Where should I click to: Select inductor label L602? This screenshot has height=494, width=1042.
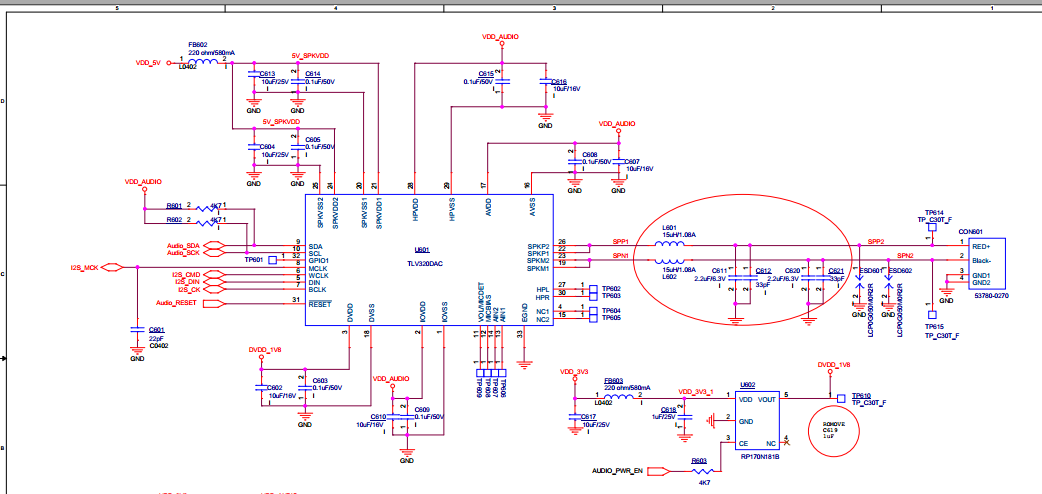tap(669, 276)
